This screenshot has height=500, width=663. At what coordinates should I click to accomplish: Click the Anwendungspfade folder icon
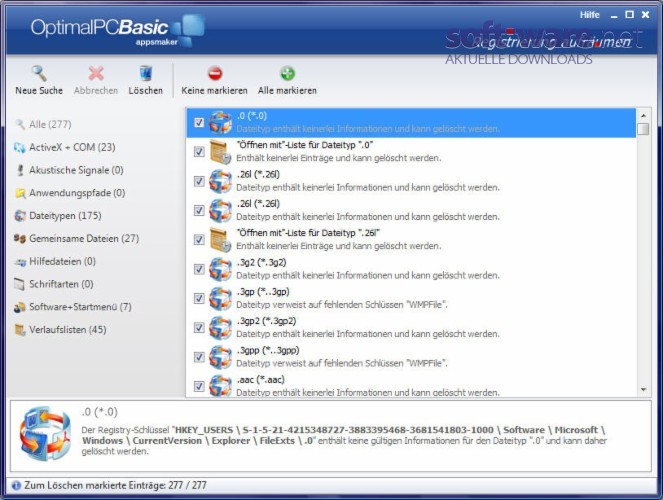tap(19, 193)
